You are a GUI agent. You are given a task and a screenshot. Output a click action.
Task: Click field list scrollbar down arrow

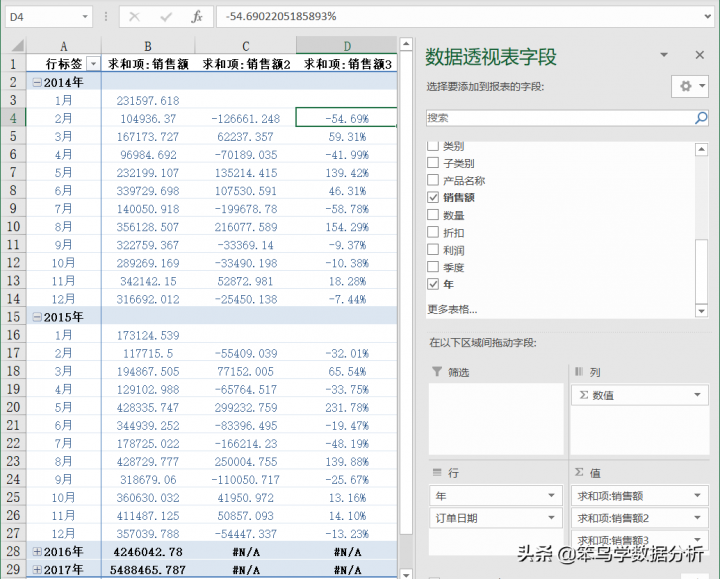[701, 311]
